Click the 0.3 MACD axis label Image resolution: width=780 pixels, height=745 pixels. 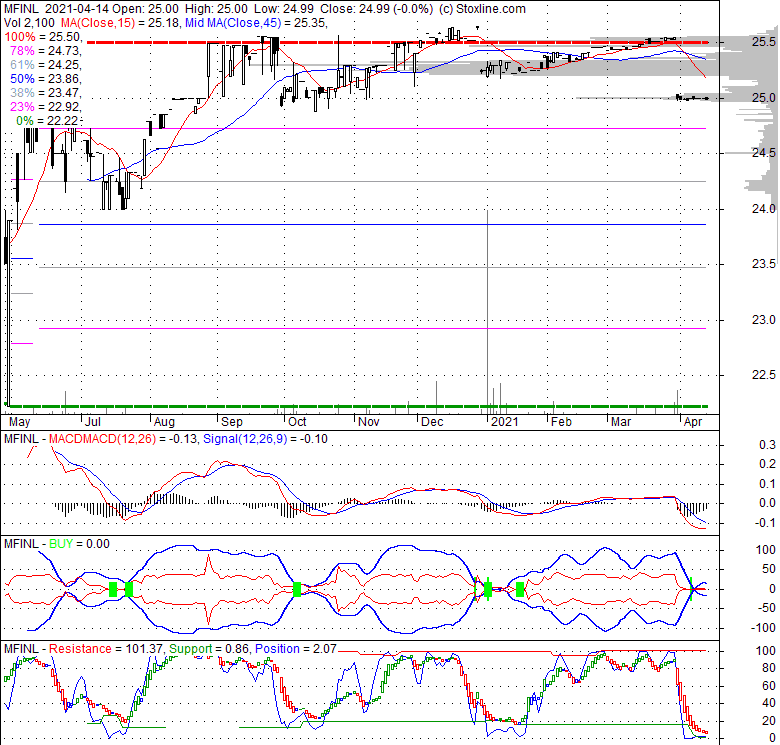pyautogui.click(x=768, y=445)
